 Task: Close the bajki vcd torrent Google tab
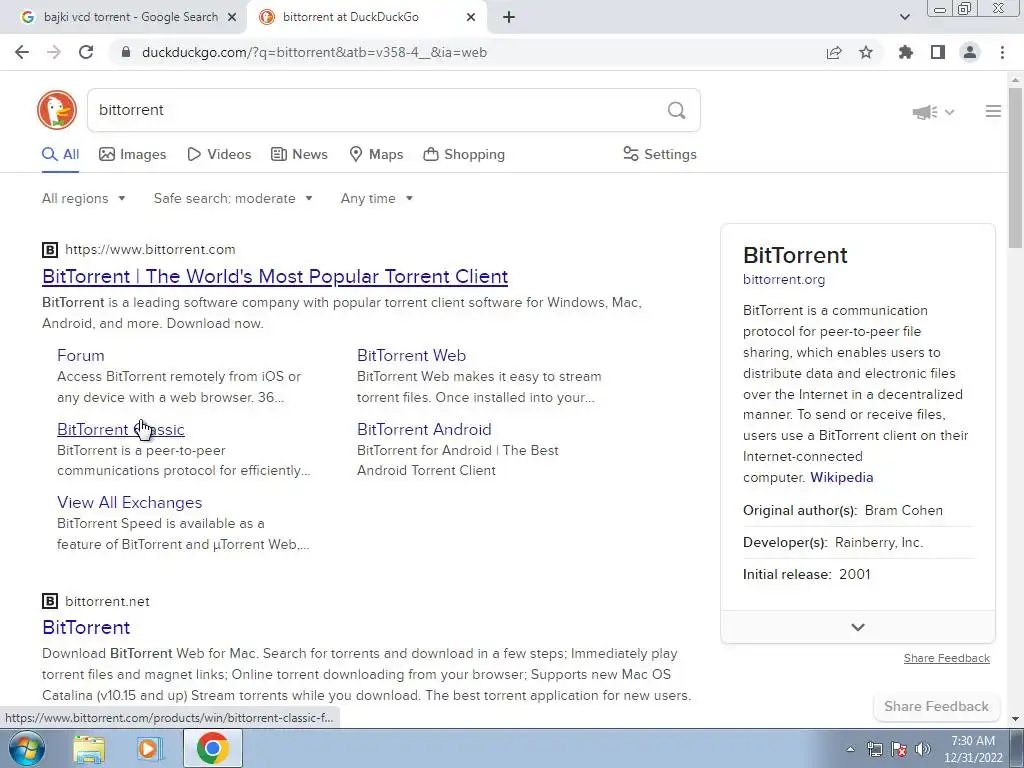[232, 17]
